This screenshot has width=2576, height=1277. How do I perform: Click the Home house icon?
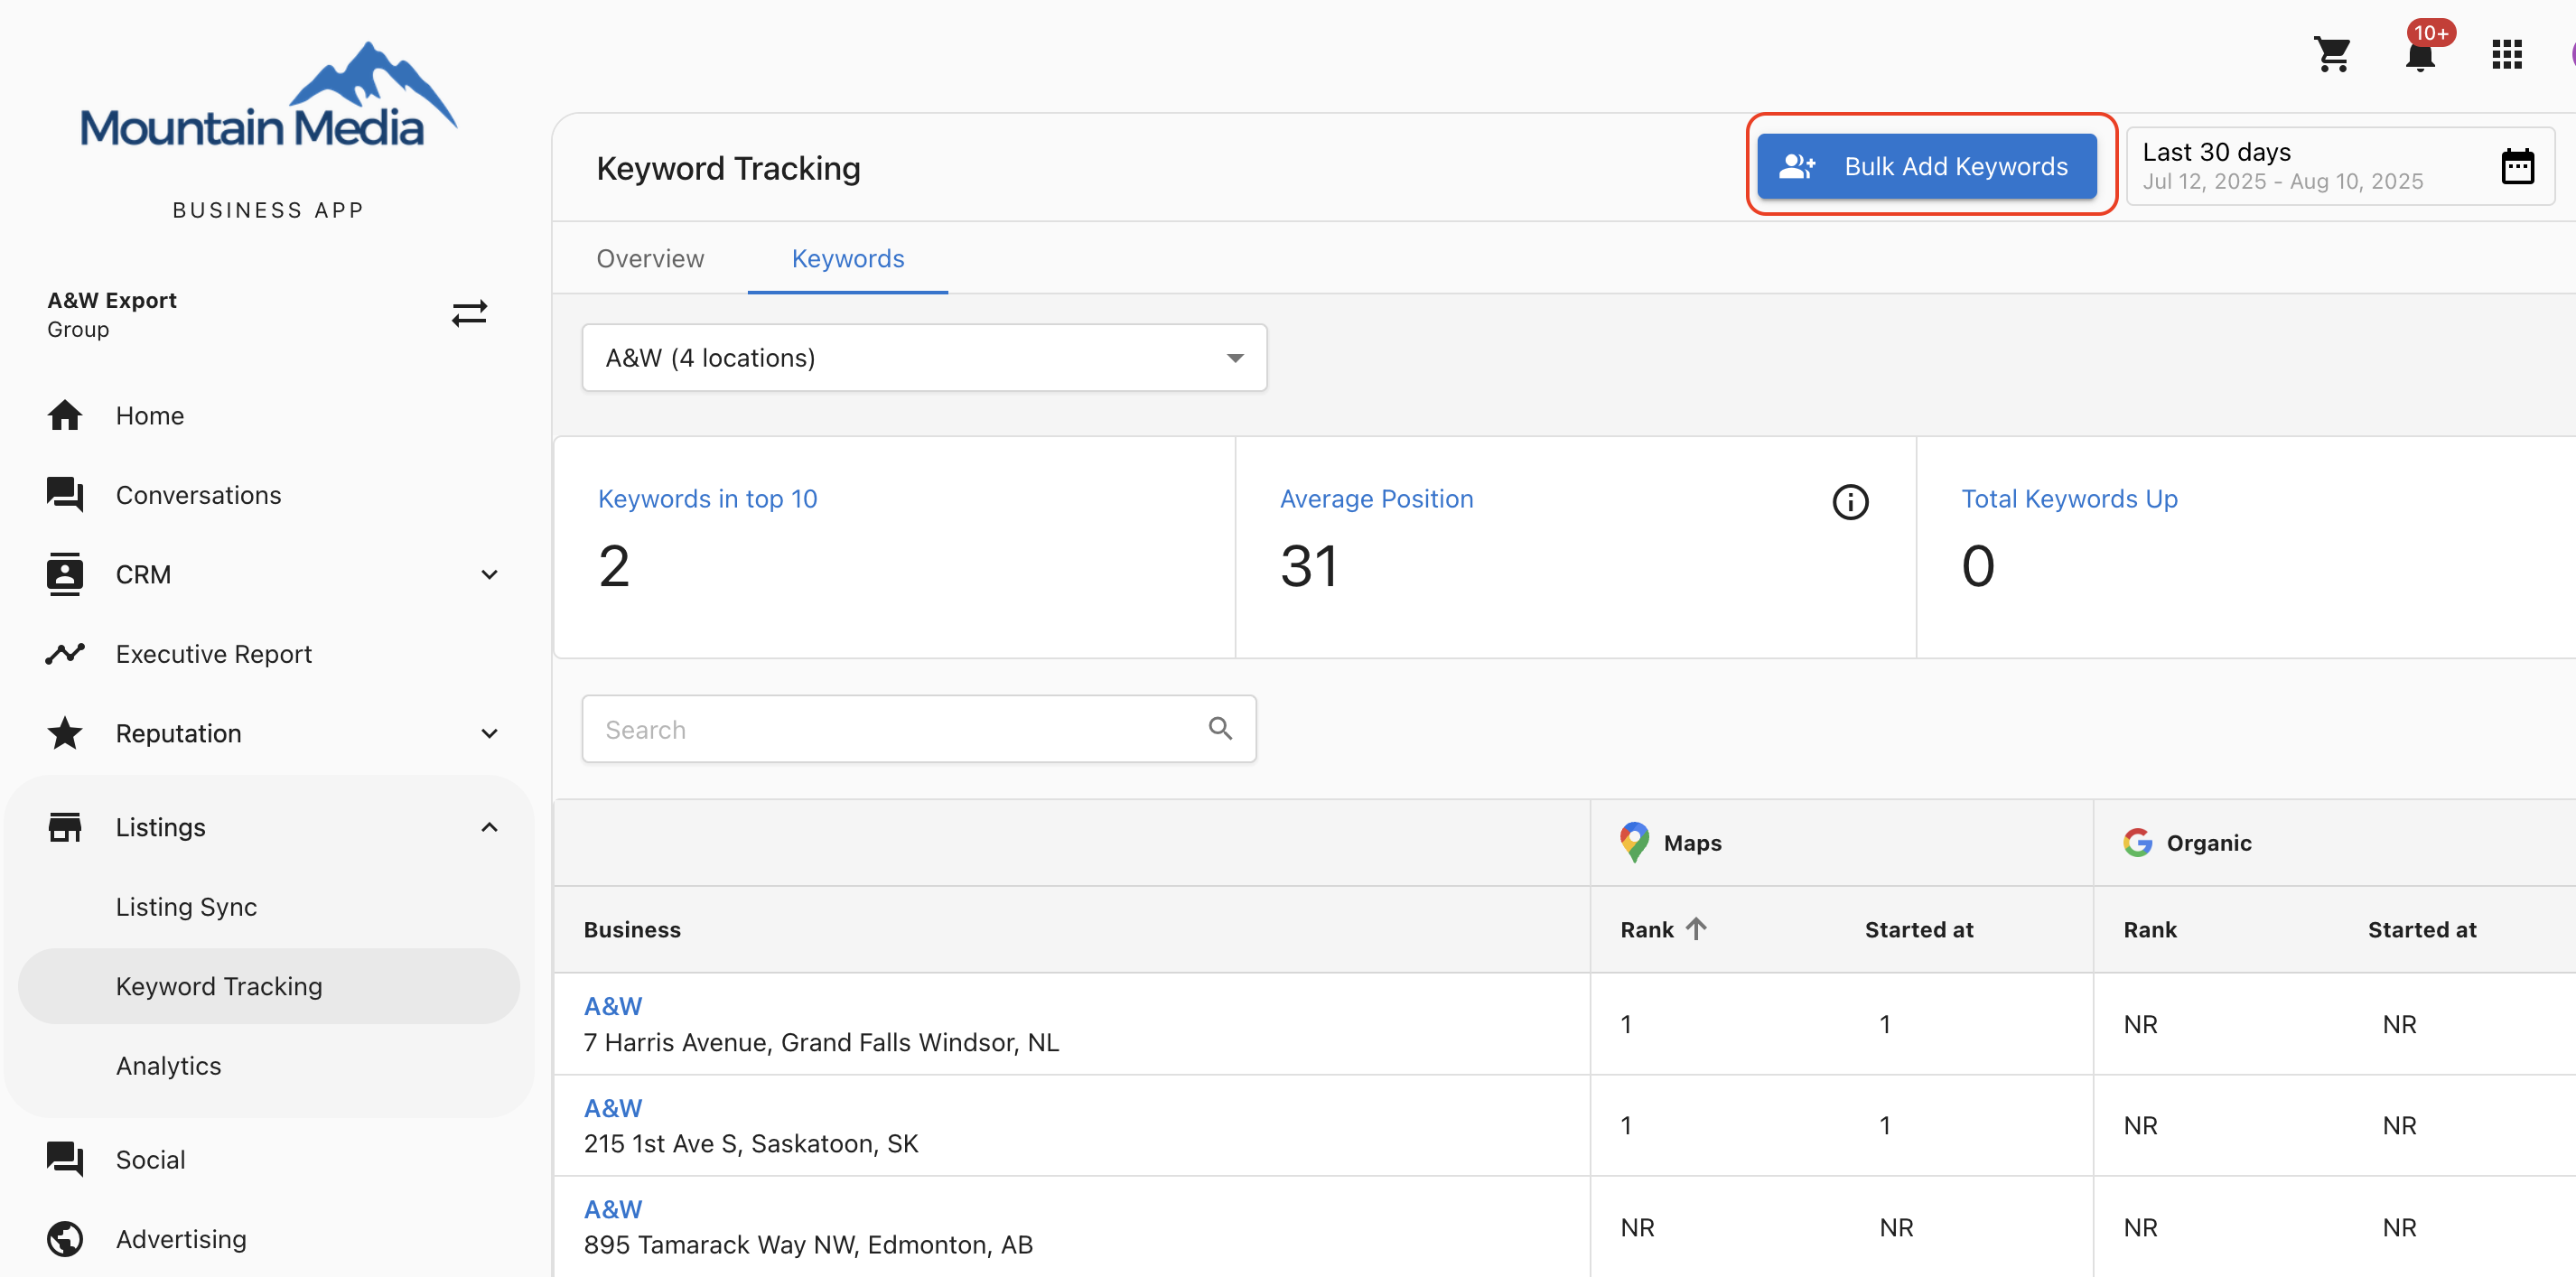click(x=65, y=415)
